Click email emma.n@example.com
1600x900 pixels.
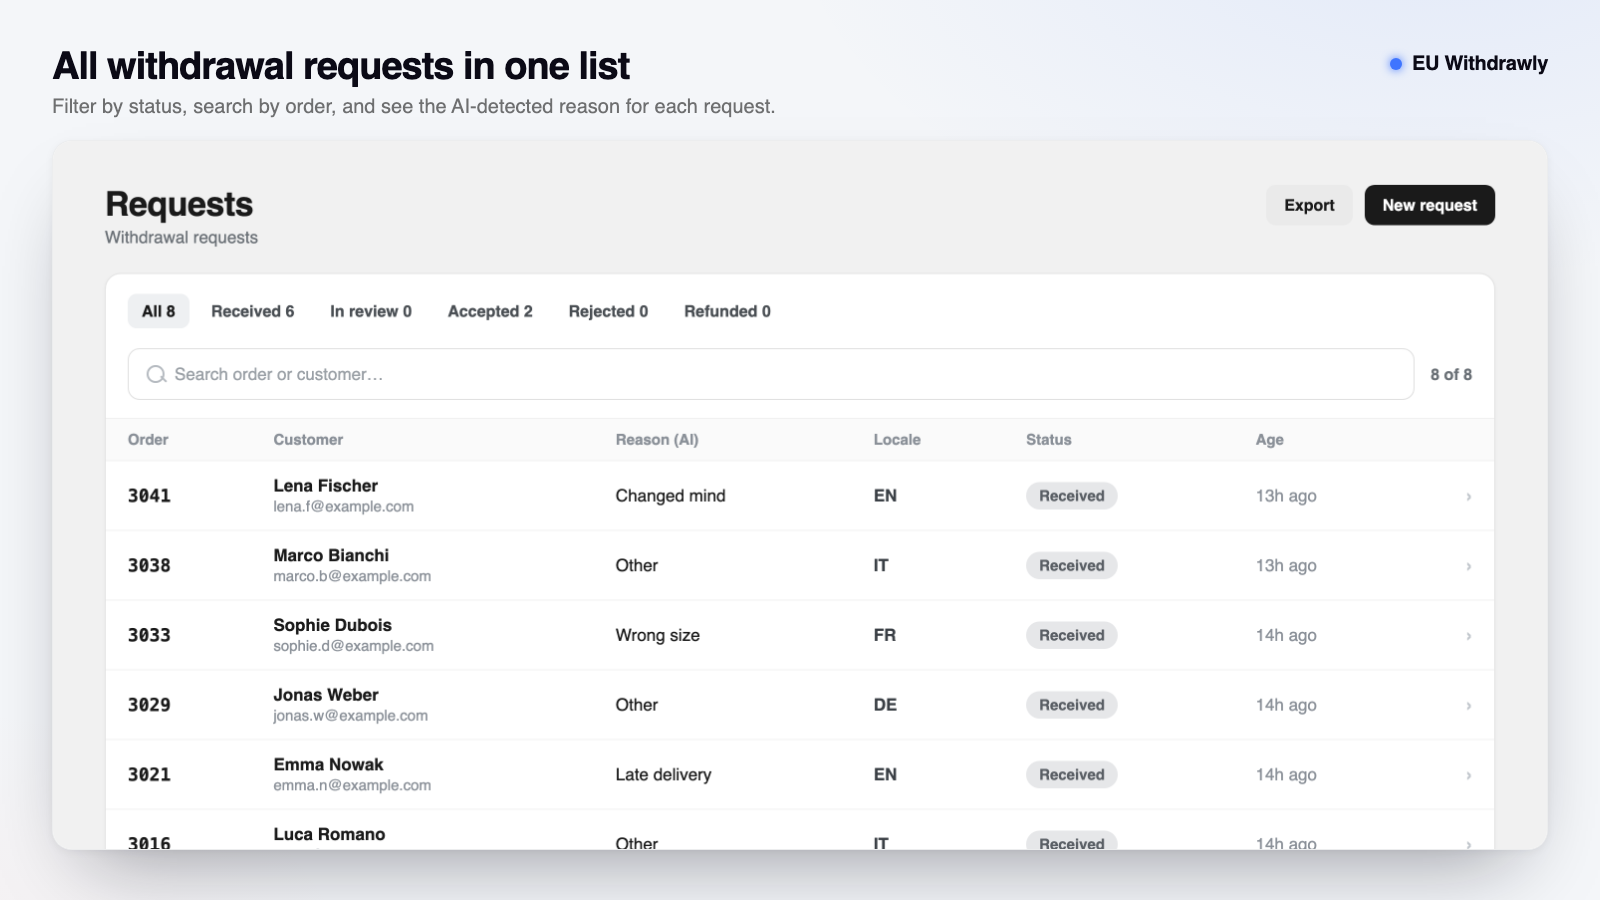[352, 786]
